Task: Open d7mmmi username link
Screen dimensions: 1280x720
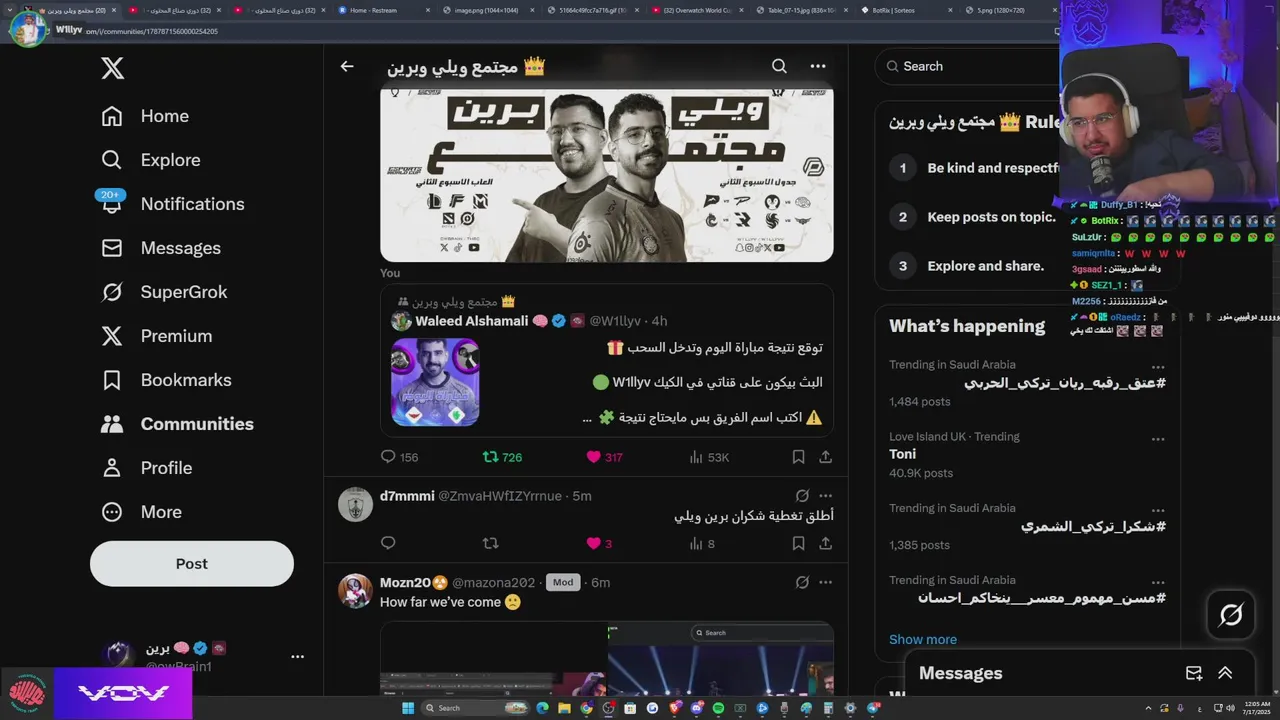Action: (407, 496)
